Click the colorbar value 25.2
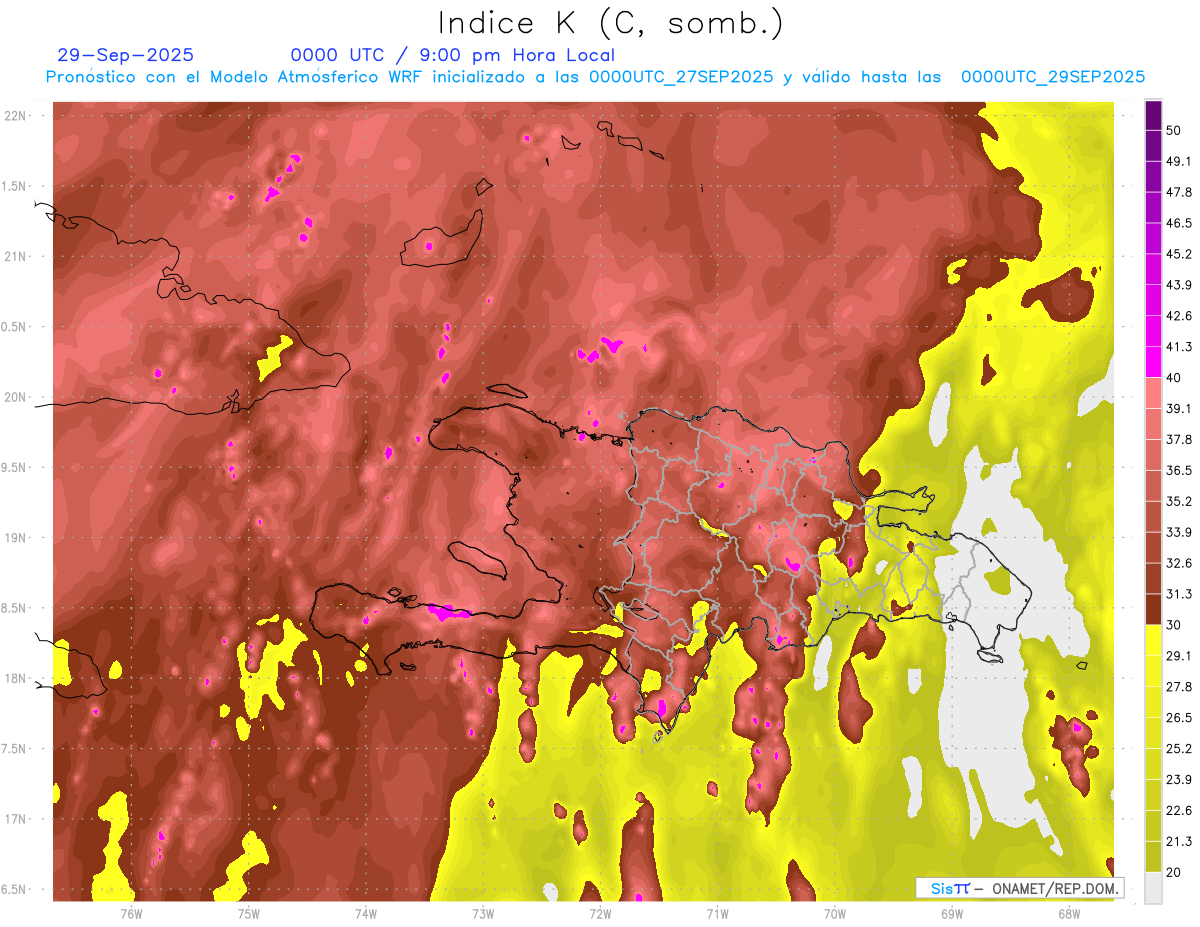The image size is (1200, 927). point(1179,749)
